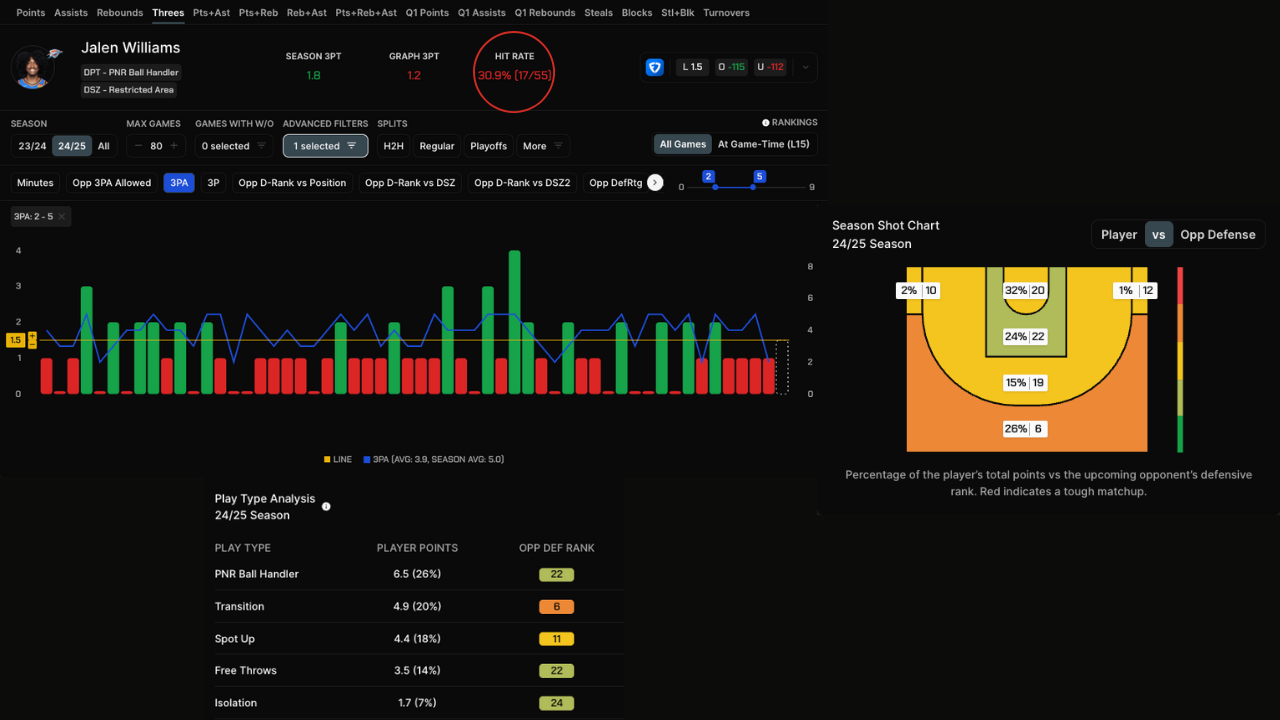Viewport: 1280px width, 720px height.
Task: Click the Jalen Williams player avatar
Action: (33, 67)
